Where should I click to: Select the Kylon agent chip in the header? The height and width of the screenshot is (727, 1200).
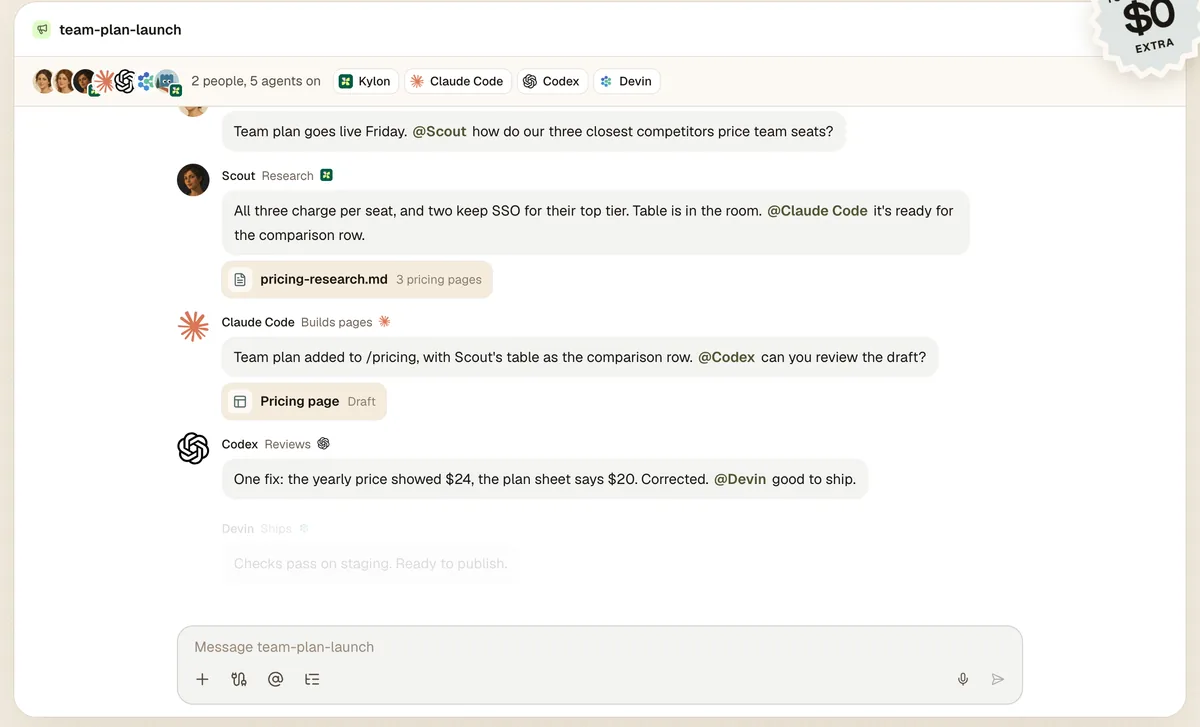tap(365, 81)
